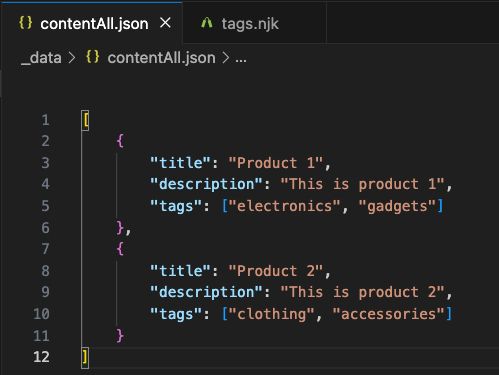499x375 pixels.
Task: Click the "tags" key on line 5
Action: 176,206
